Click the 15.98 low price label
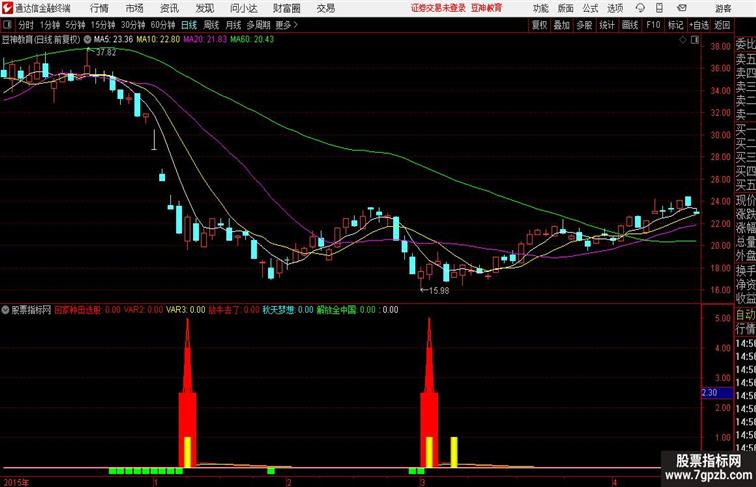 coord(439,291)
